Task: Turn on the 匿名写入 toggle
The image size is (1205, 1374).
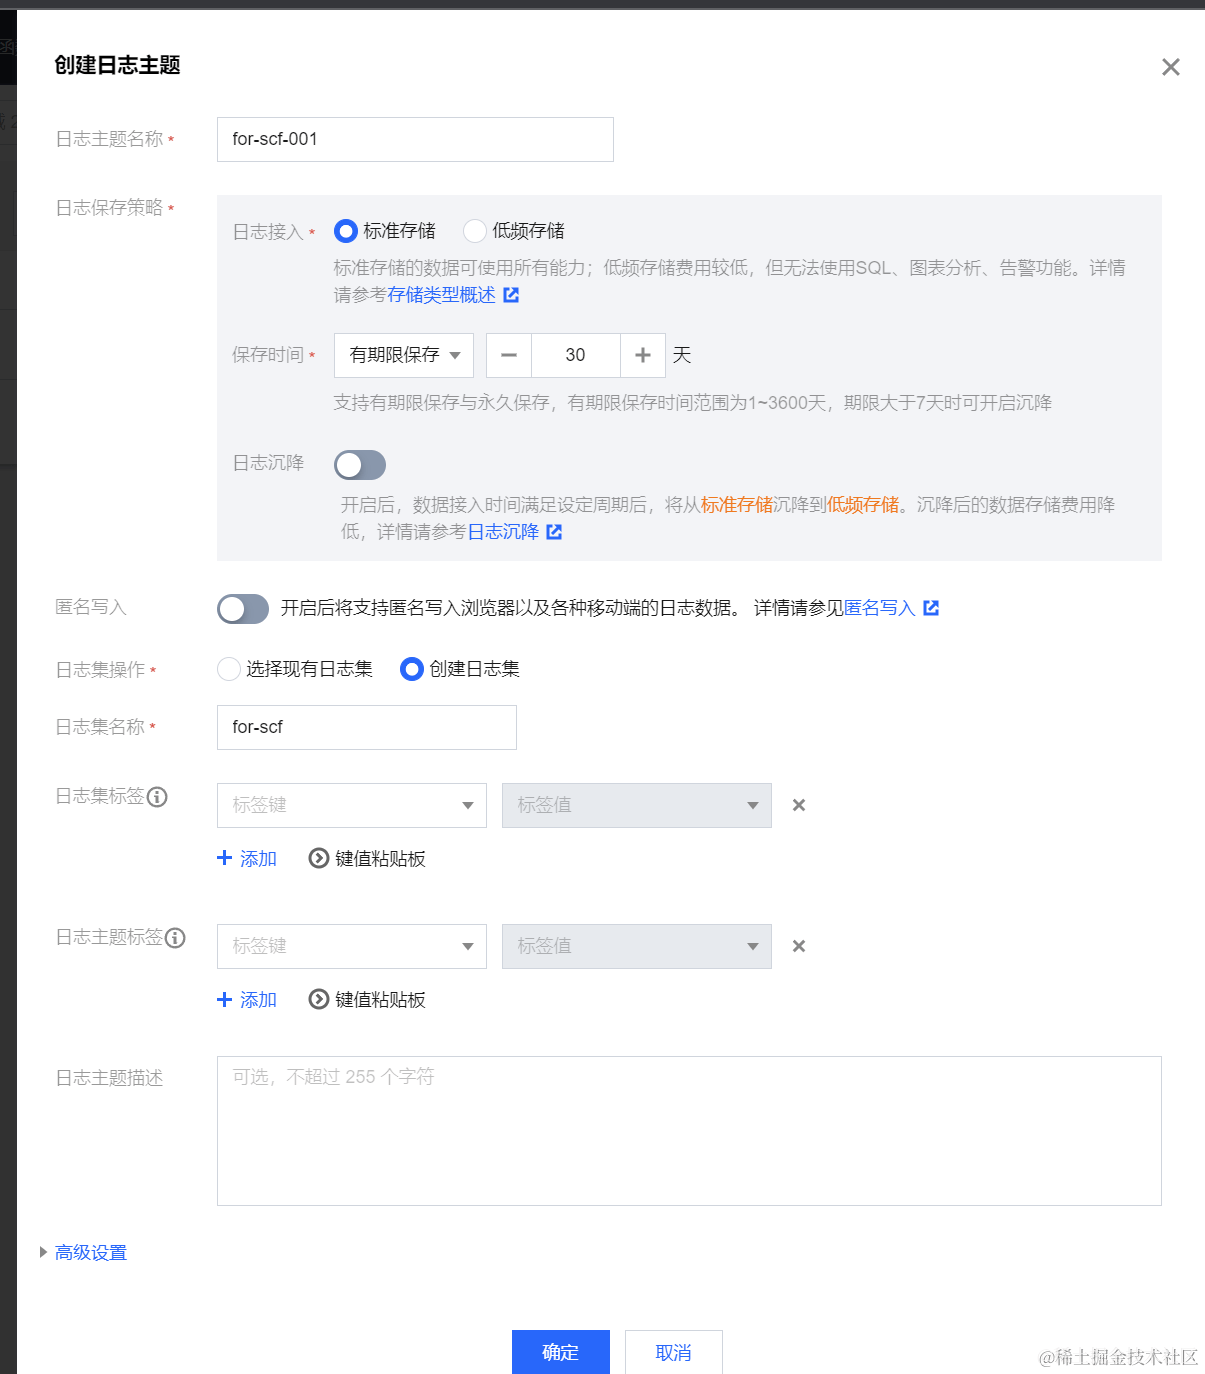Action: click(x=242, y=608)
